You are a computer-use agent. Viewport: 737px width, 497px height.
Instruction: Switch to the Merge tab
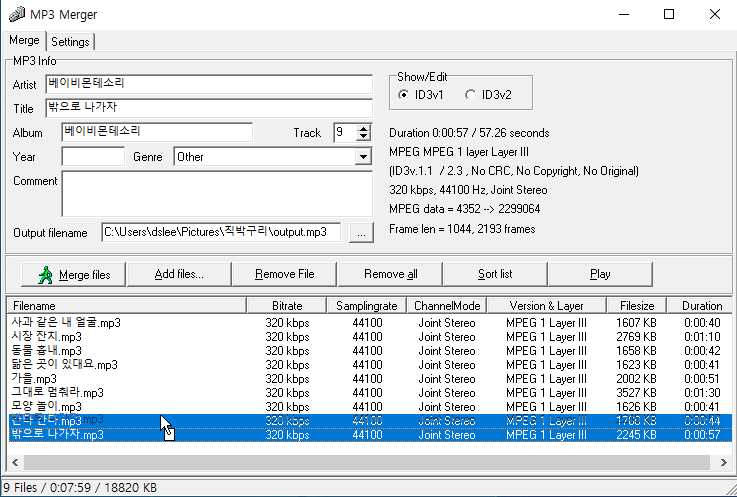[24, 41]
